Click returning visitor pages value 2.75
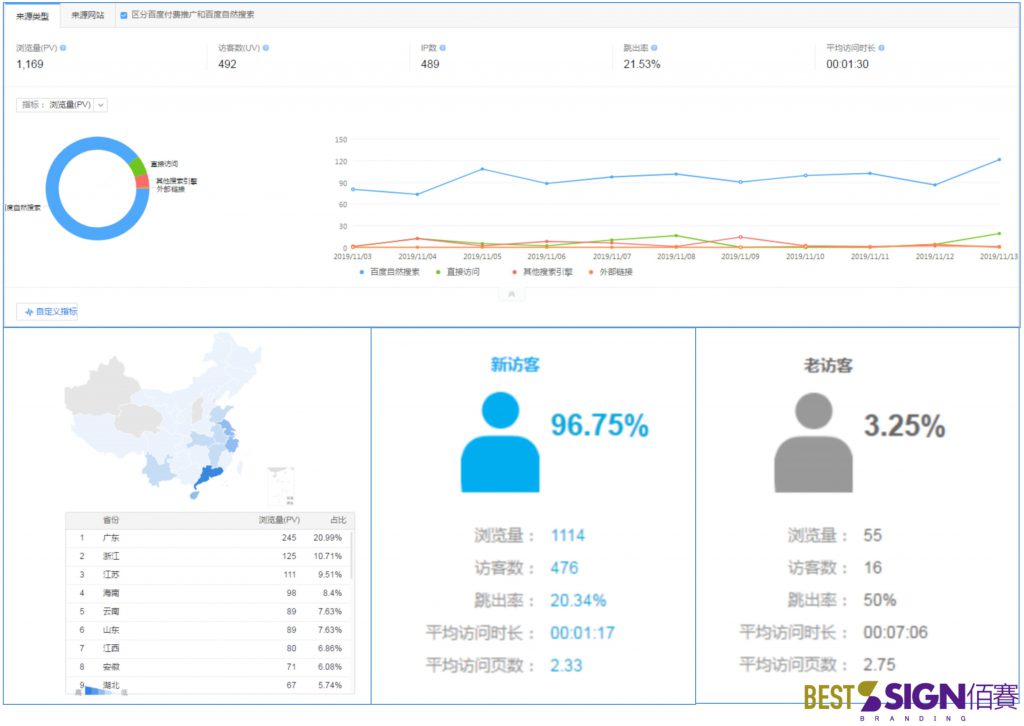This screenshot has width=1024, height=726. pyautogui.click(x=879, y=665)
